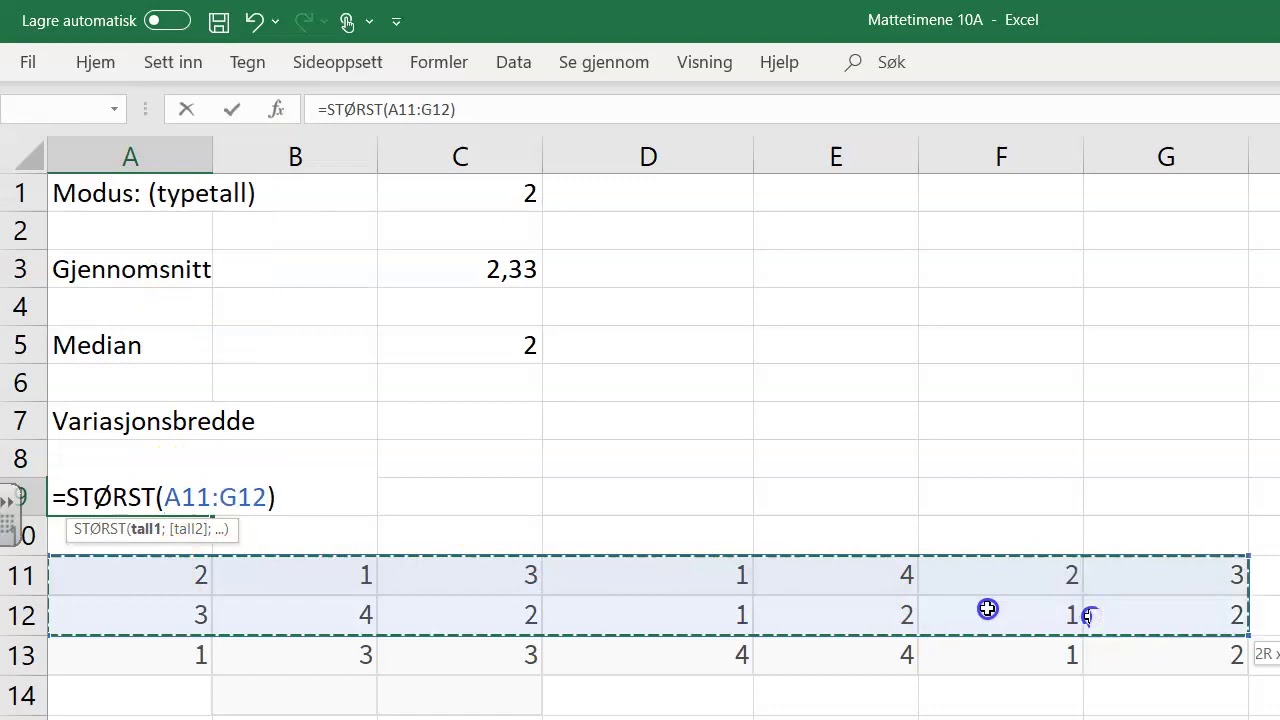This screenshot has height=720, width=1280.
Task: Open the Tegn tab
Action: [248, 62]
